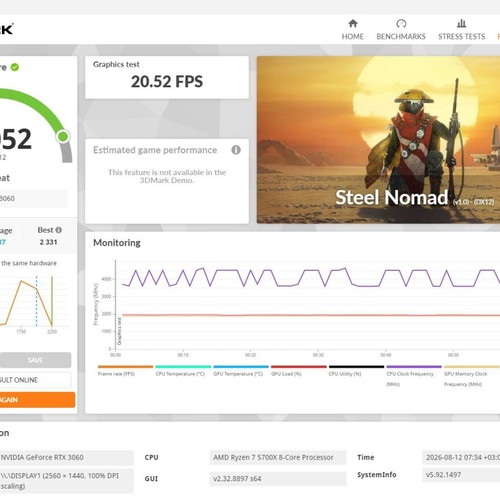This screenshot has height=500, width=500.
Task: Click the Graphics test label
Action: click(x=116, y=64)
